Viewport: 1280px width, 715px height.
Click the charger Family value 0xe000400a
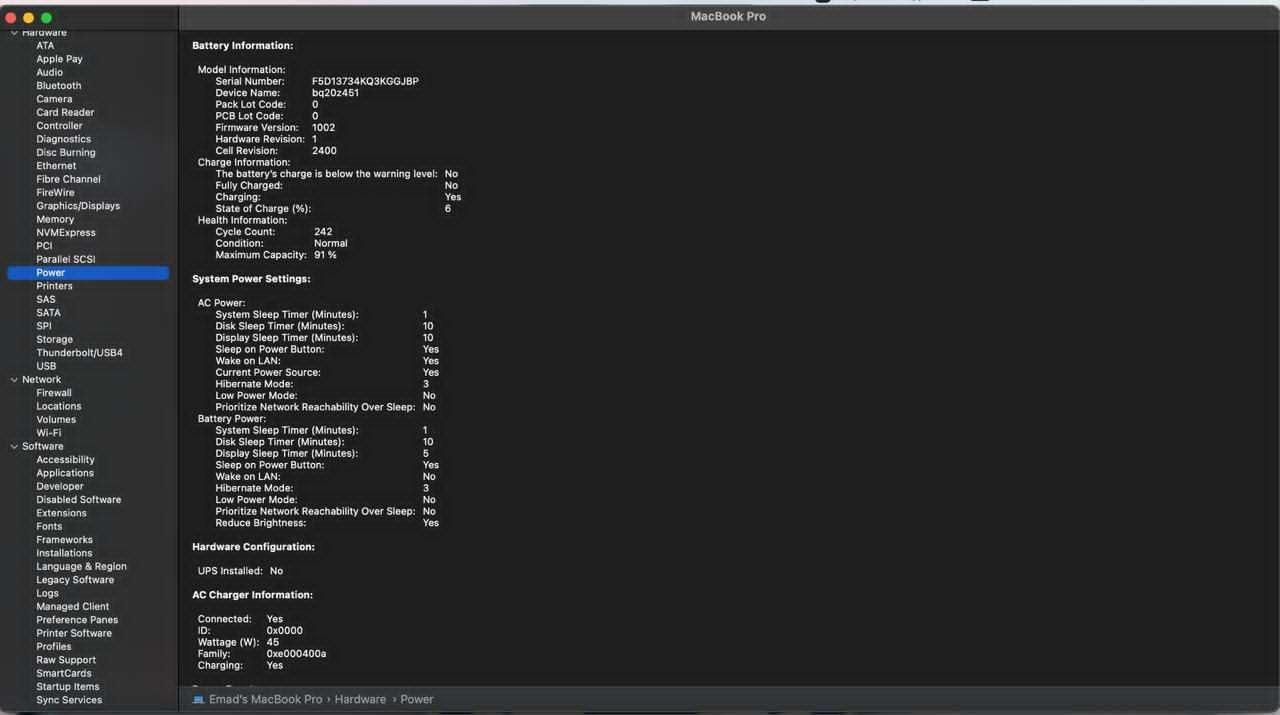296,654
